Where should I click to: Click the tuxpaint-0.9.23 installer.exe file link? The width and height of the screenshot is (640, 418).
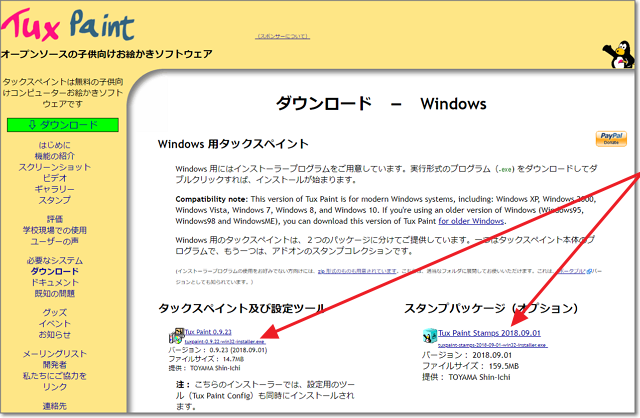point(220,342)
